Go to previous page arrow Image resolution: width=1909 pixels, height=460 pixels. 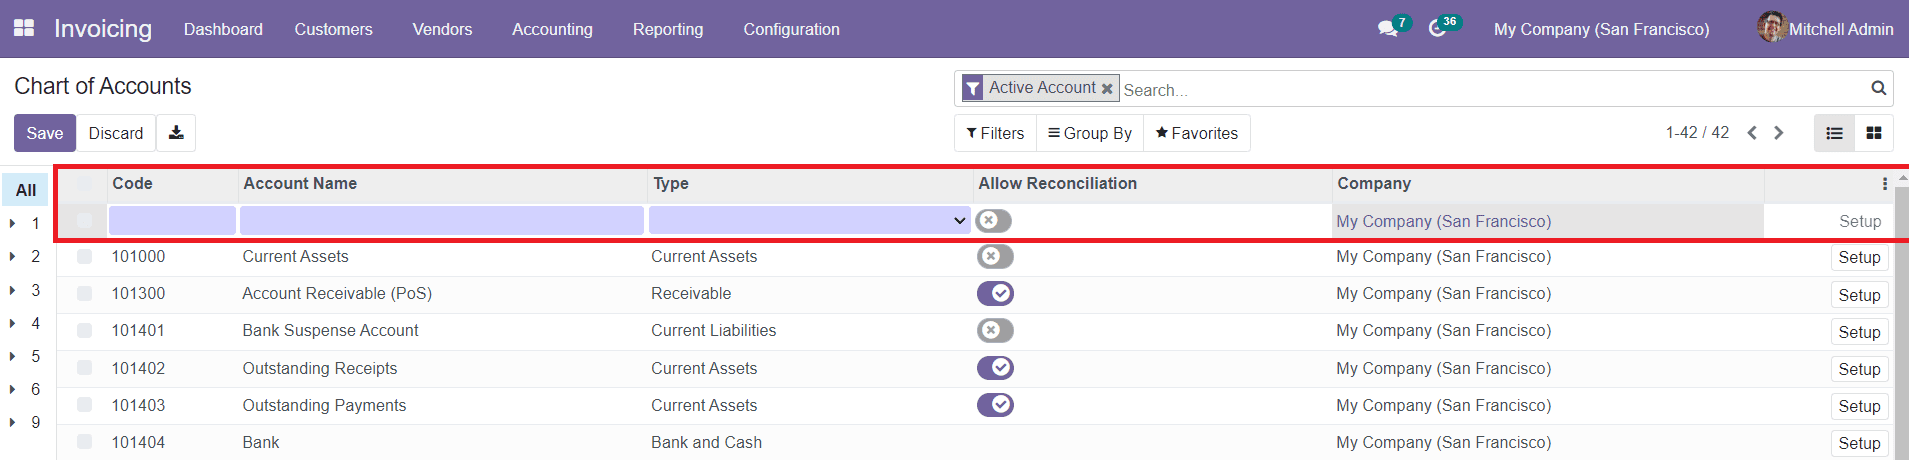[1752, 133]
